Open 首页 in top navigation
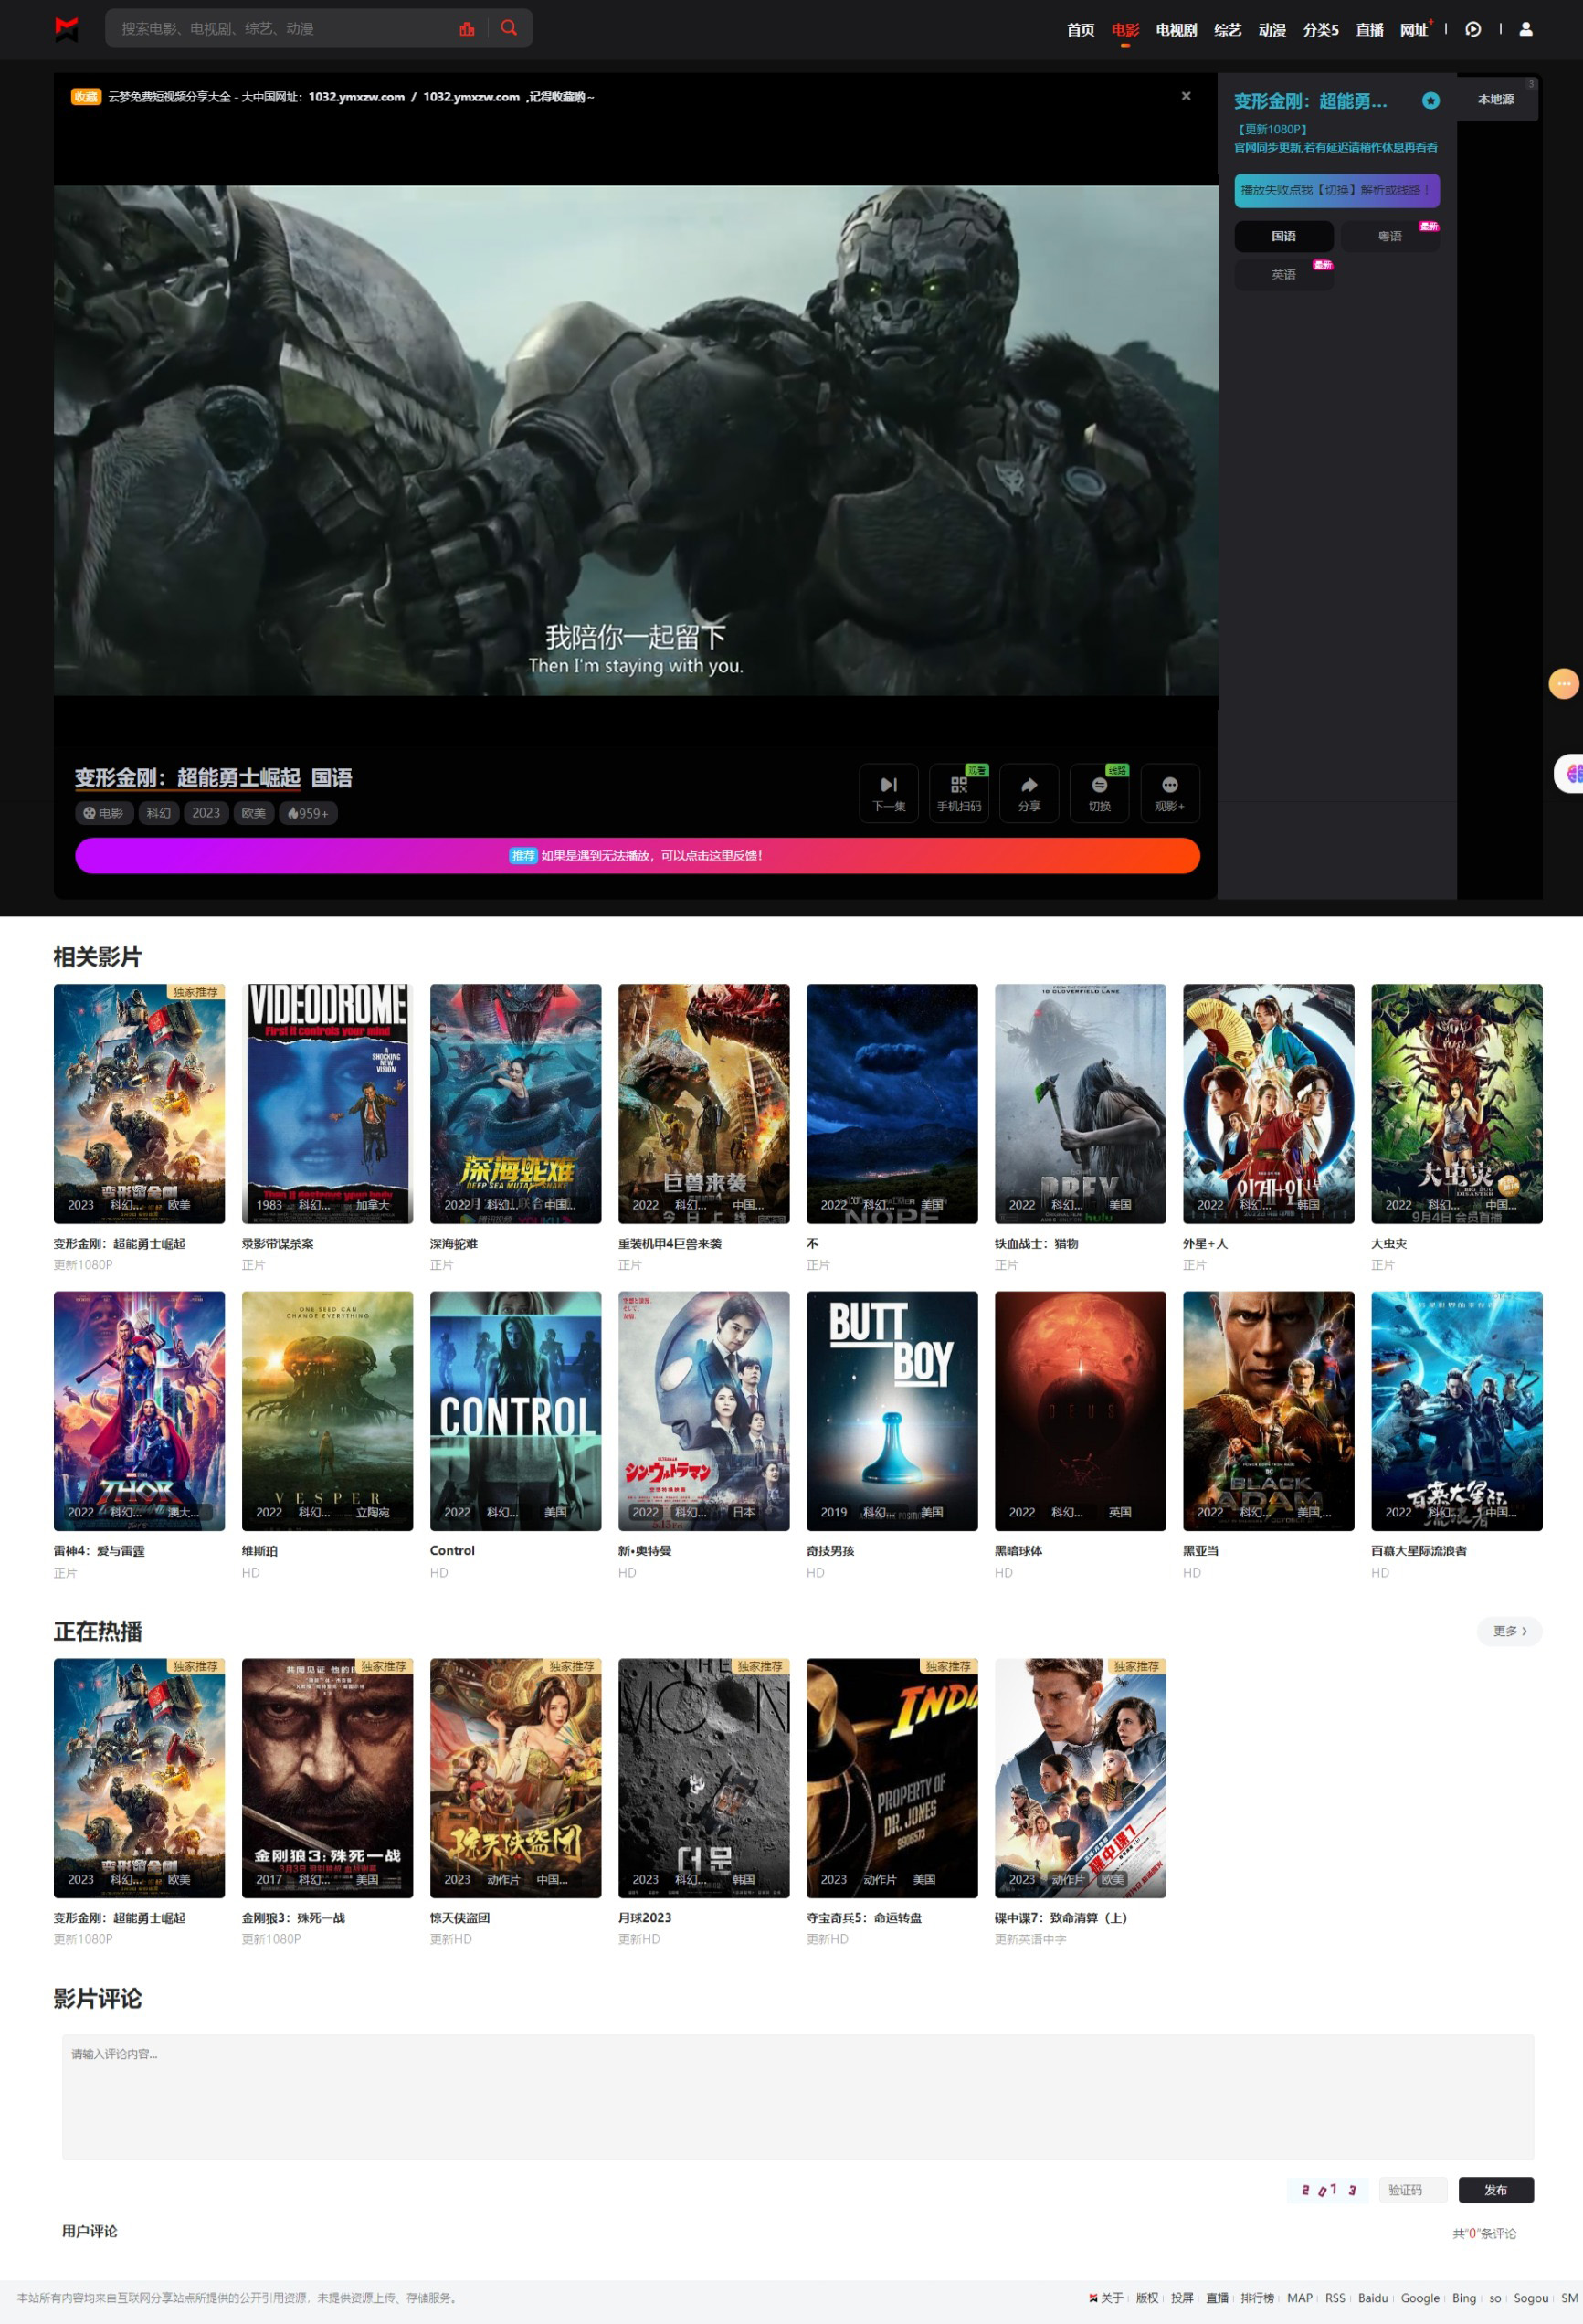Screen dimensions: 1583x2324 pyautogui.click(x=1080, y=30)
